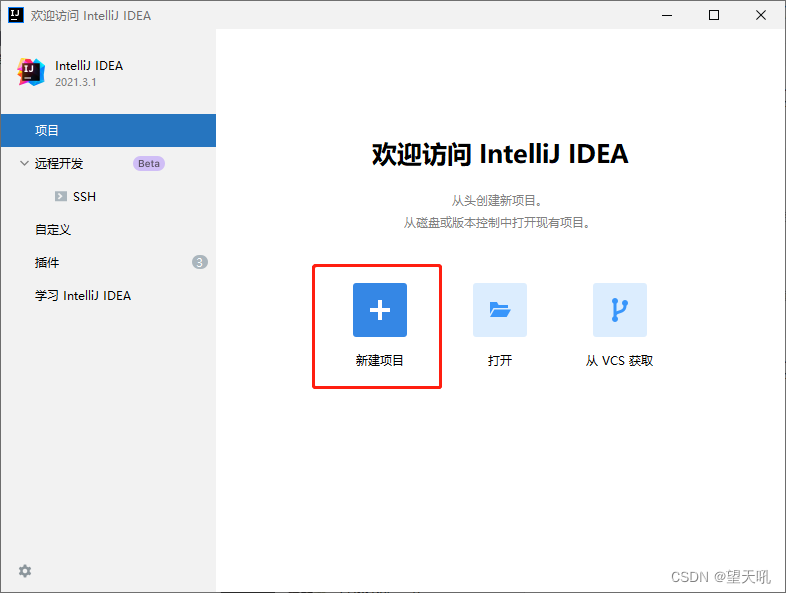
Task: Click the title bar IntelliJ icon
Action: click(x=16, y=15)
